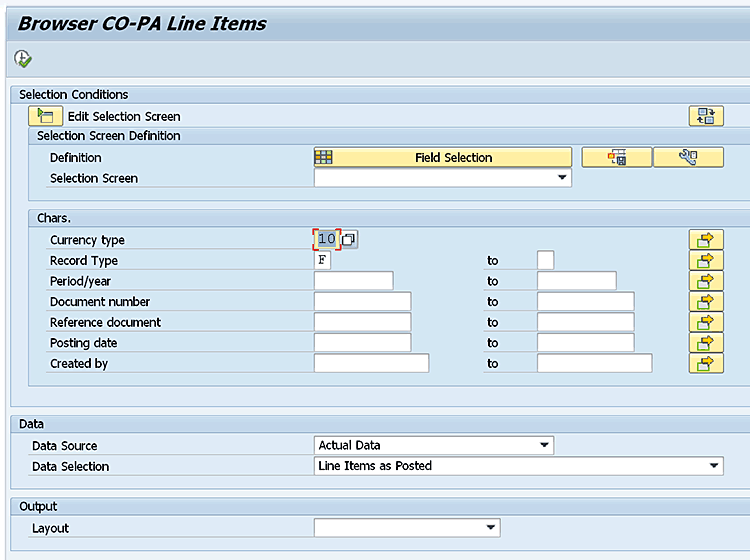Click the Period/year from input field
Screen dimensions: 750x560
coord(353,281)
